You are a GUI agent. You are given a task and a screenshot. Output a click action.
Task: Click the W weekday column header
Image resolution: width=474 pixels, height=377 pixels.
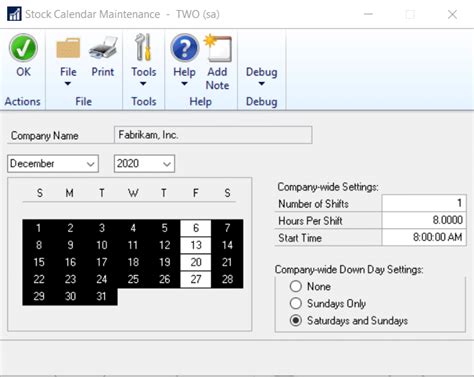133,193
